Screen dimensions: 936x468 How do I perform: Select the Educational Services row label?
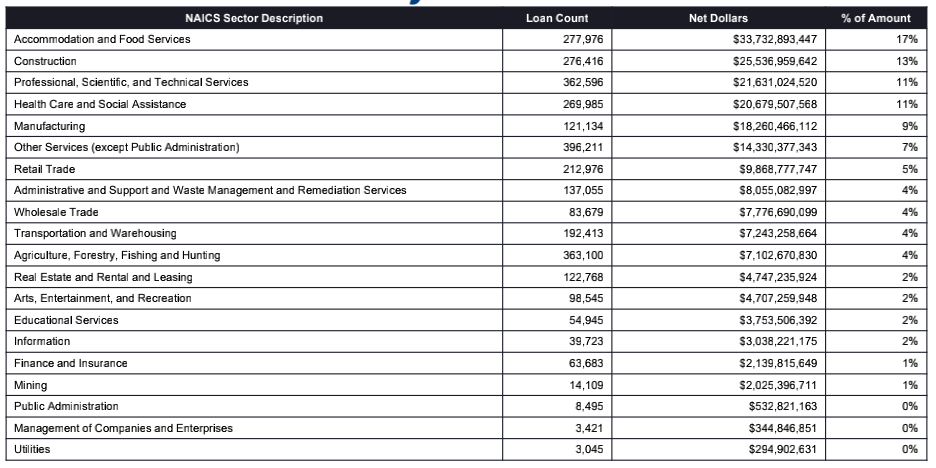click(x=66, y=320)
